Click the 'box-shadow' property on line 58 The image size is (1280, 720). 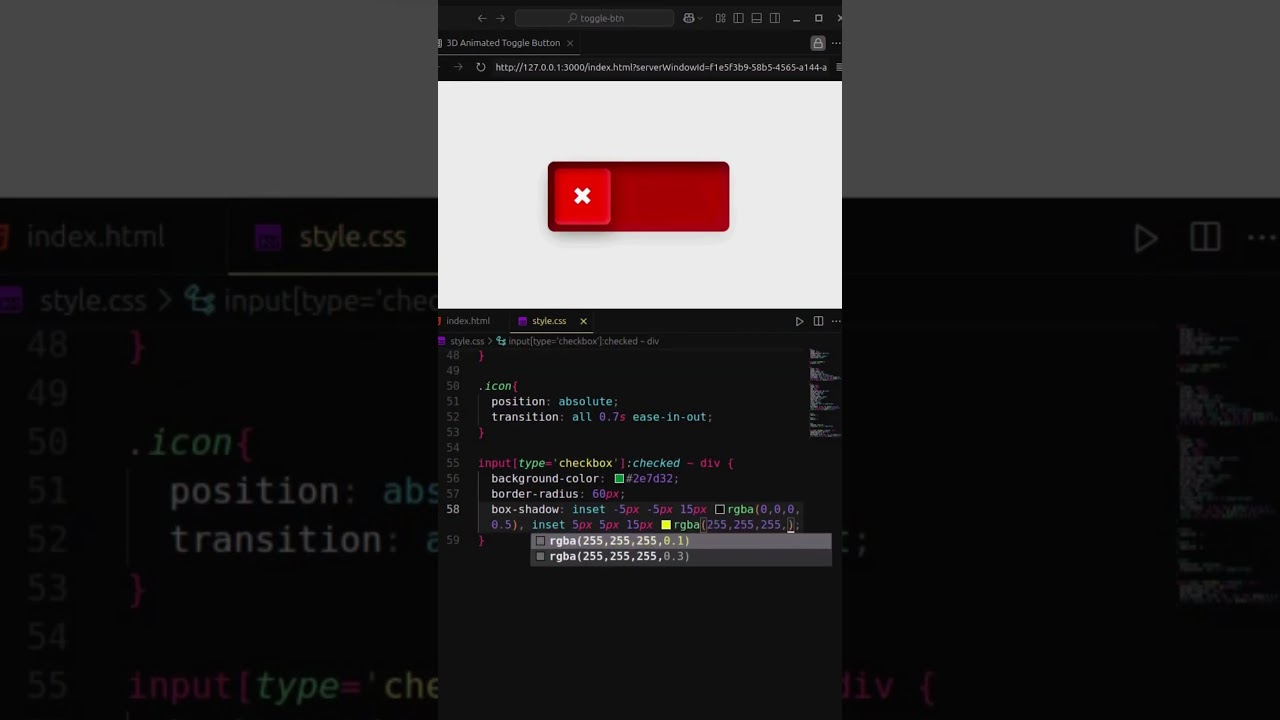524,510
